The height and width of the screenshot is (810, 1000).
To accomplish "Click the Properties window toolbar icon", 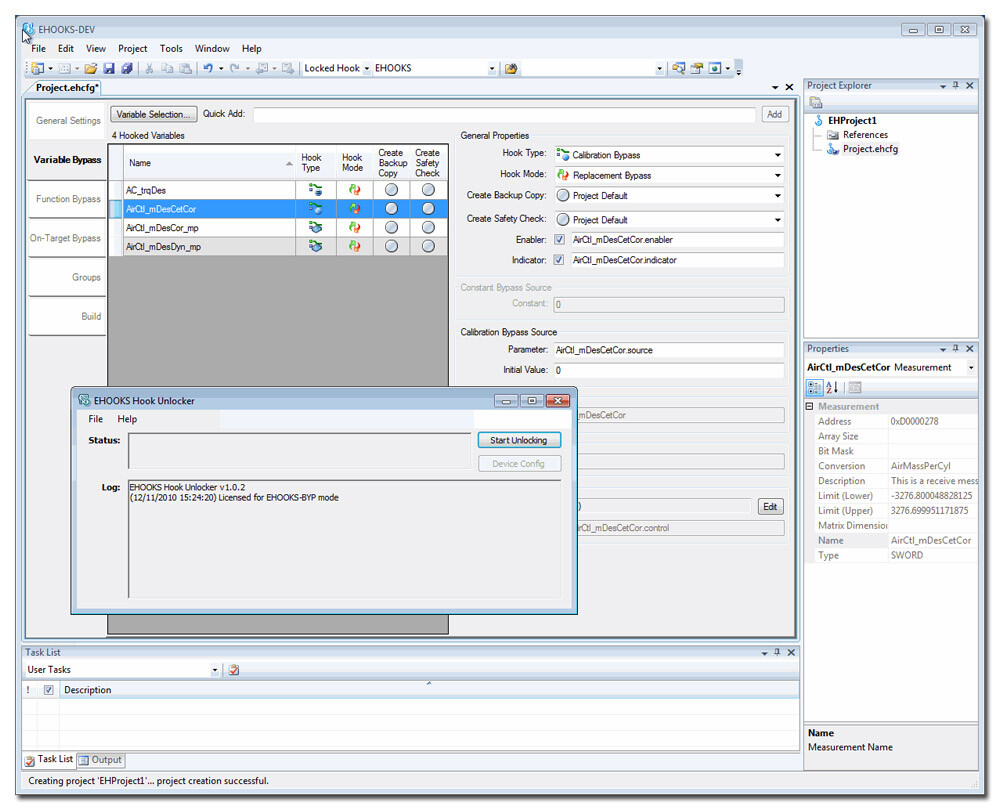I will [x=696, y=68].
